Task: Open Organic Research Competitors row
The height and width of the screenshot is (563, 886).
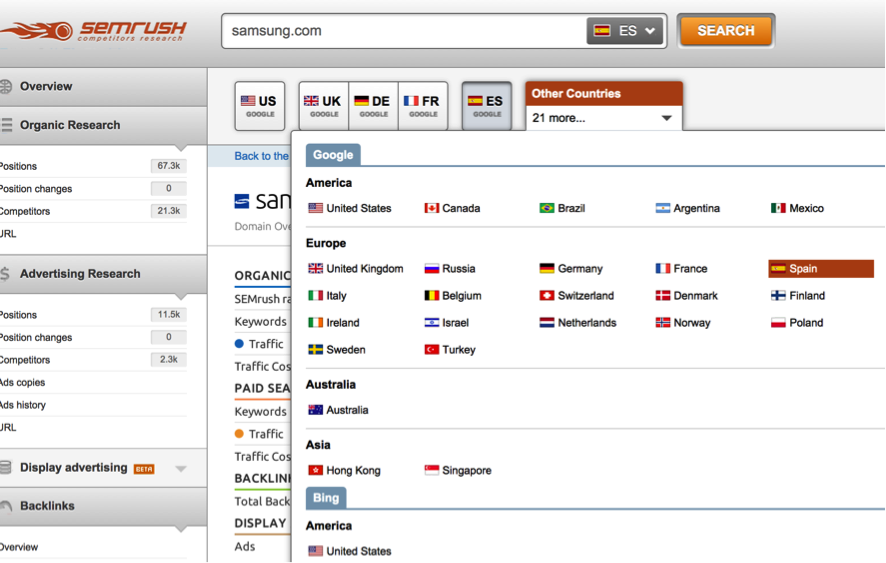Action: click(x=93, y=211)
